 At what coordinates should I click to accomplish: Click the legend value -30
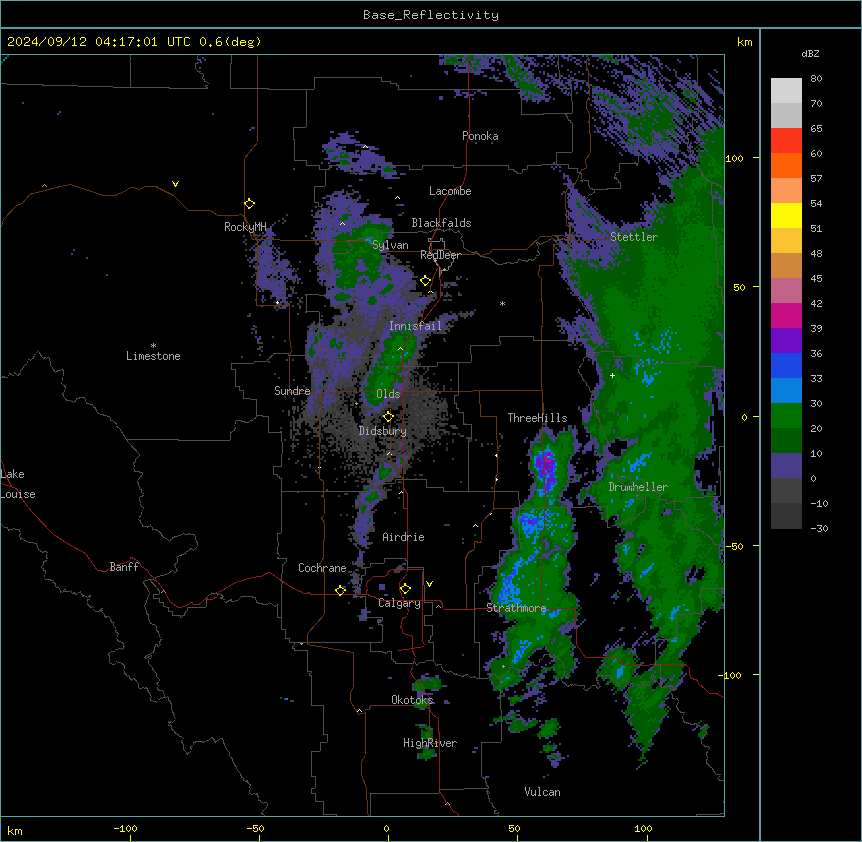pyautogui.click(x=819, y=528)
